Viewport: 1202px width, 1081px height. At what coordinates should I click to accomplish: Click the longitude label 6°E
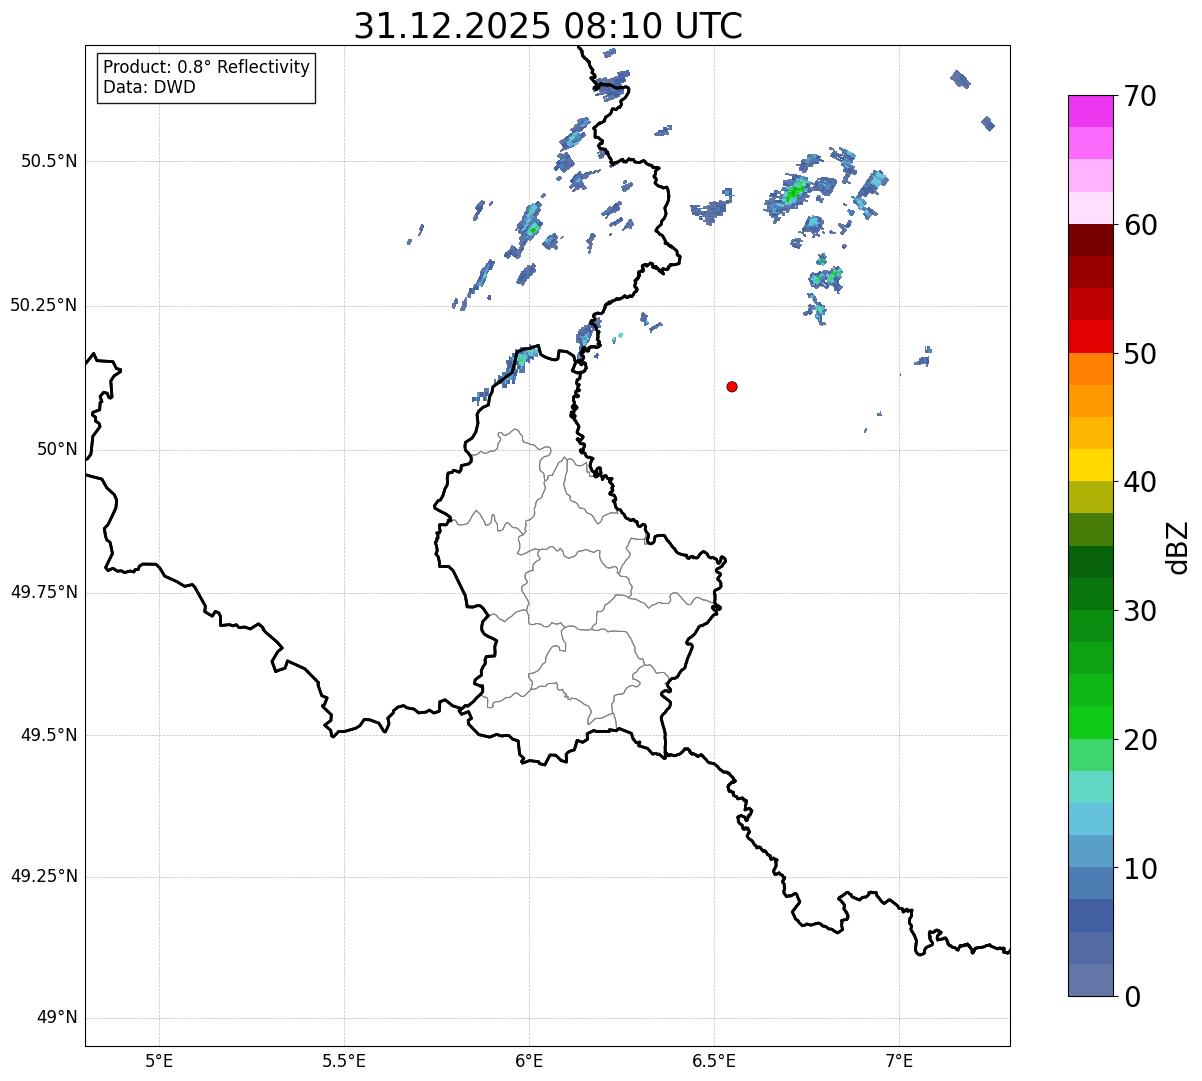[x=529, y=1061]
